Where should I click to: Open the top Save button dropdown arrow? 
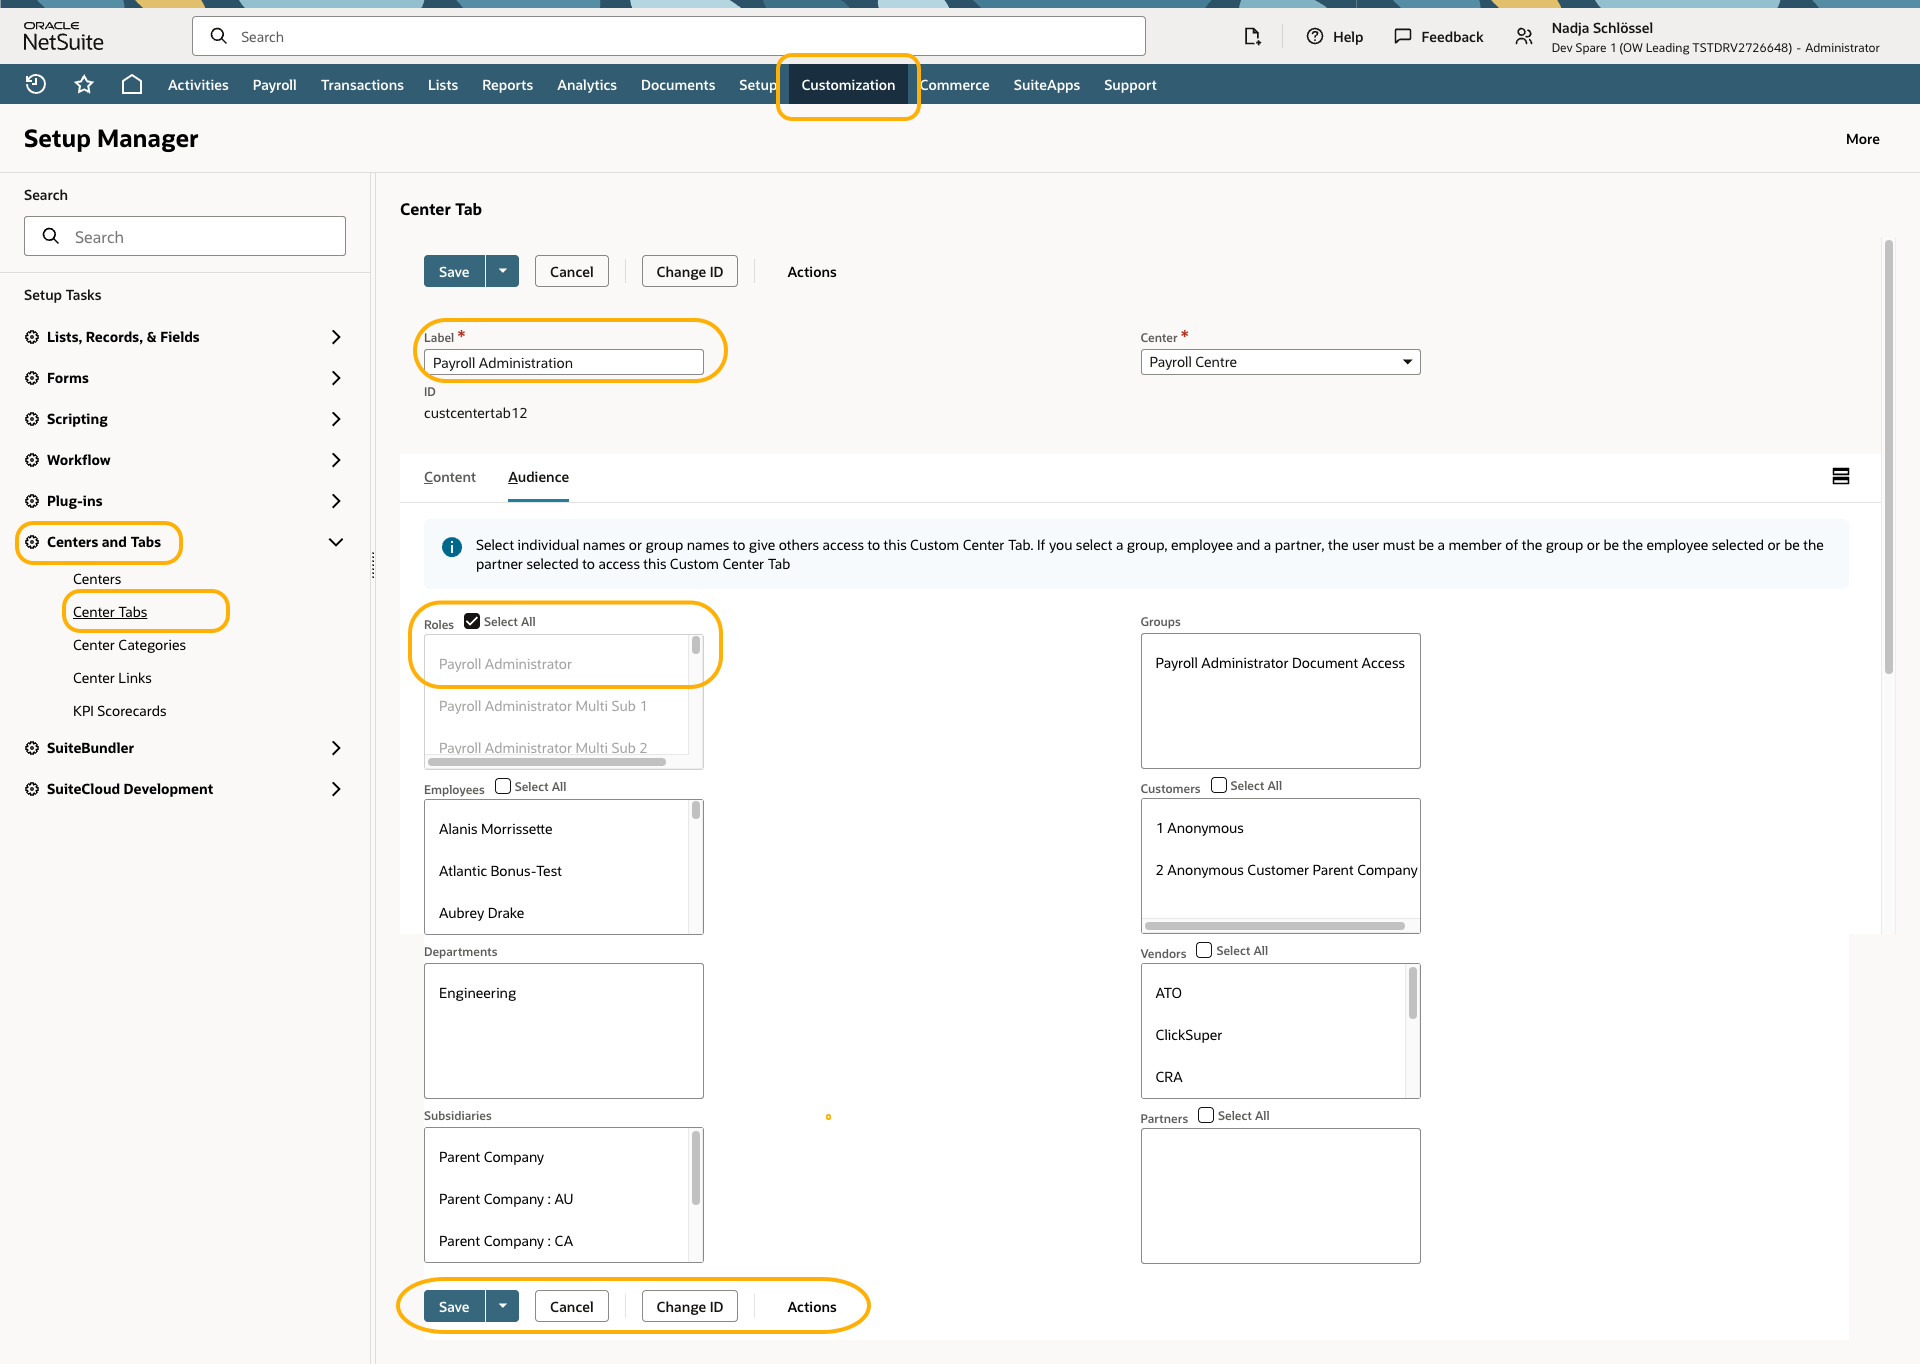[503, 271]
